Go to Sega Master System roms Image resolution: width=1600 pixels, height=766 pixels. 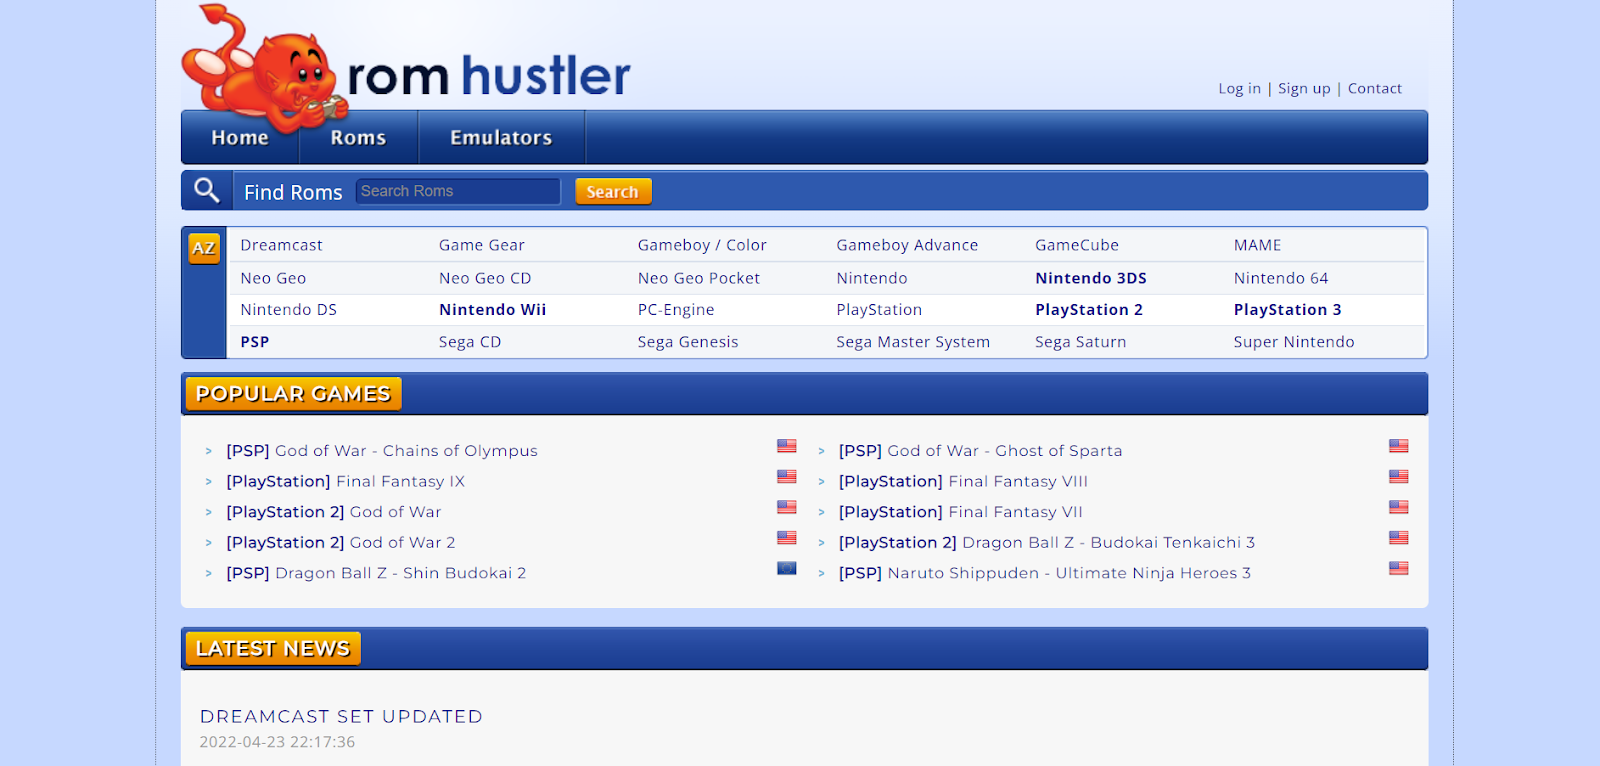click(x=913, y=342)
